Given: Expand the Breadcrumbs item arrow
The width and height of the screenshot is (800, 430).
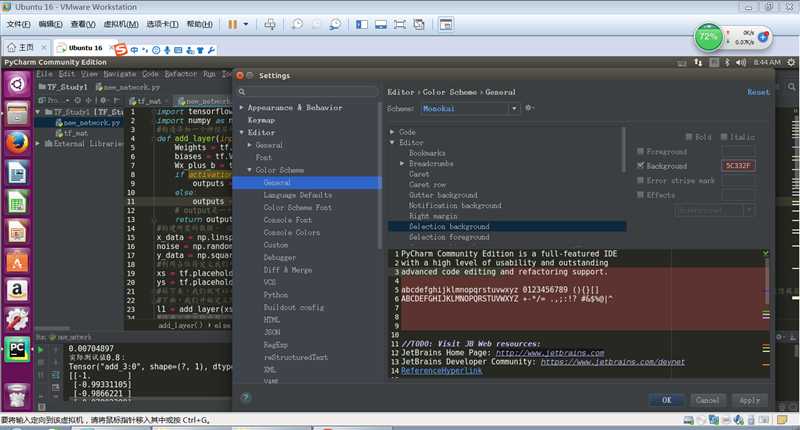Looking at the screenshot, I should tap(402, 164).
